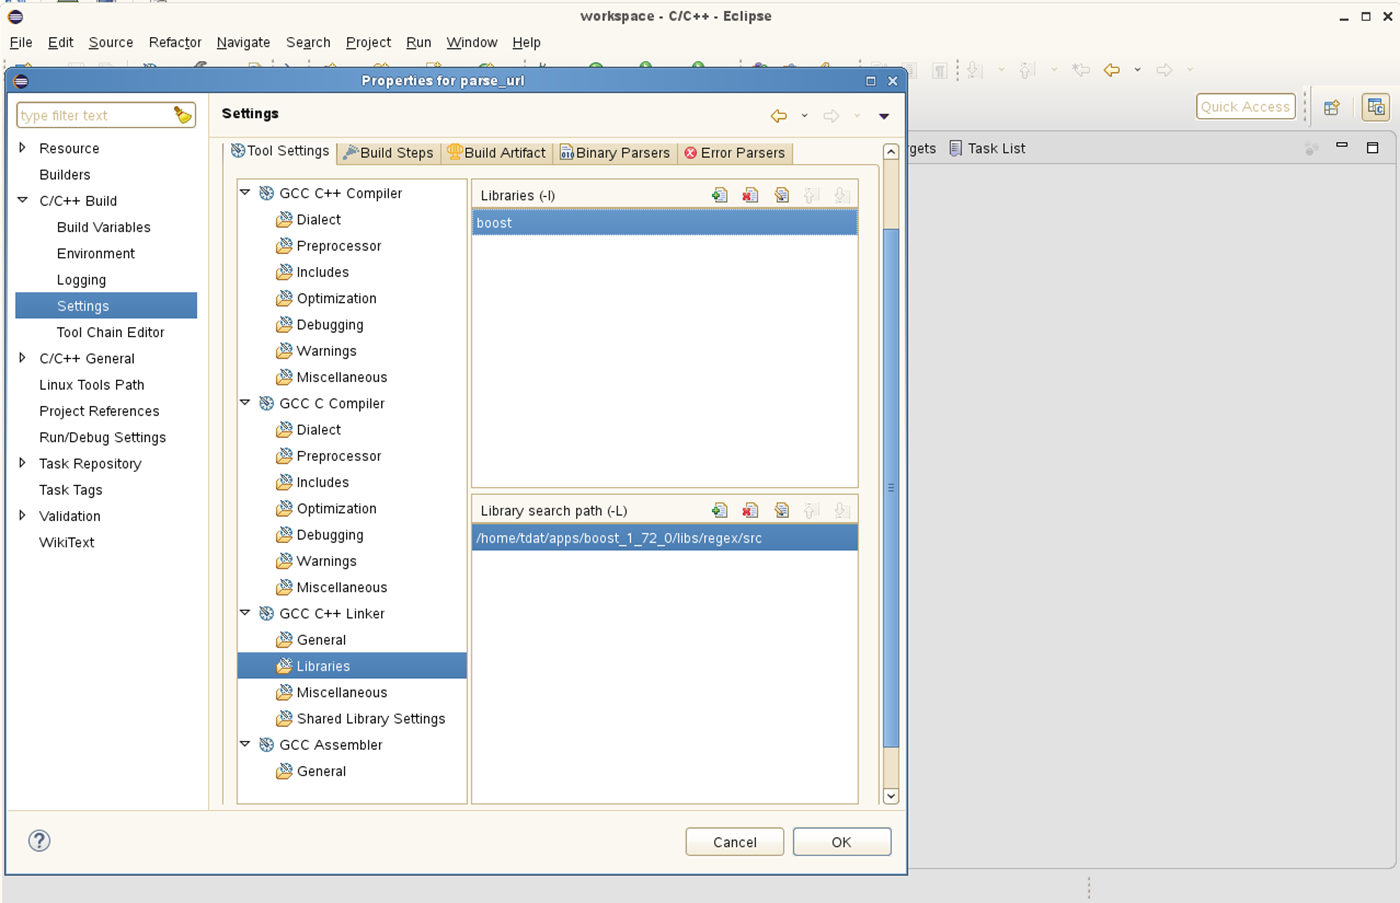Click the settings panel vertical scrollbar
This screenshot has height=903, width=1400.
[891, 487]
